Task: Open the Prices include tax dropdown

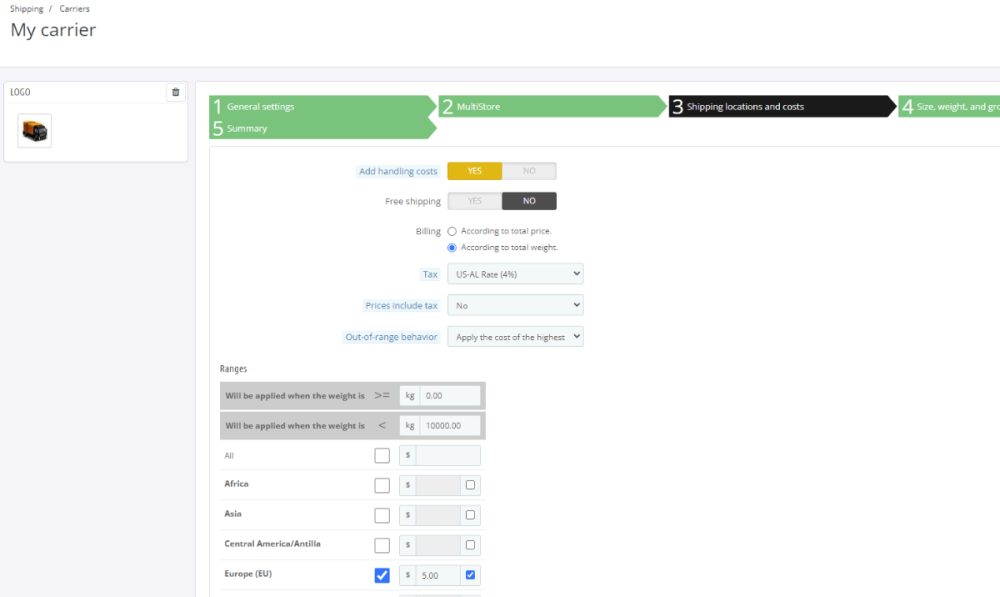Action: [x=515, y=305]
